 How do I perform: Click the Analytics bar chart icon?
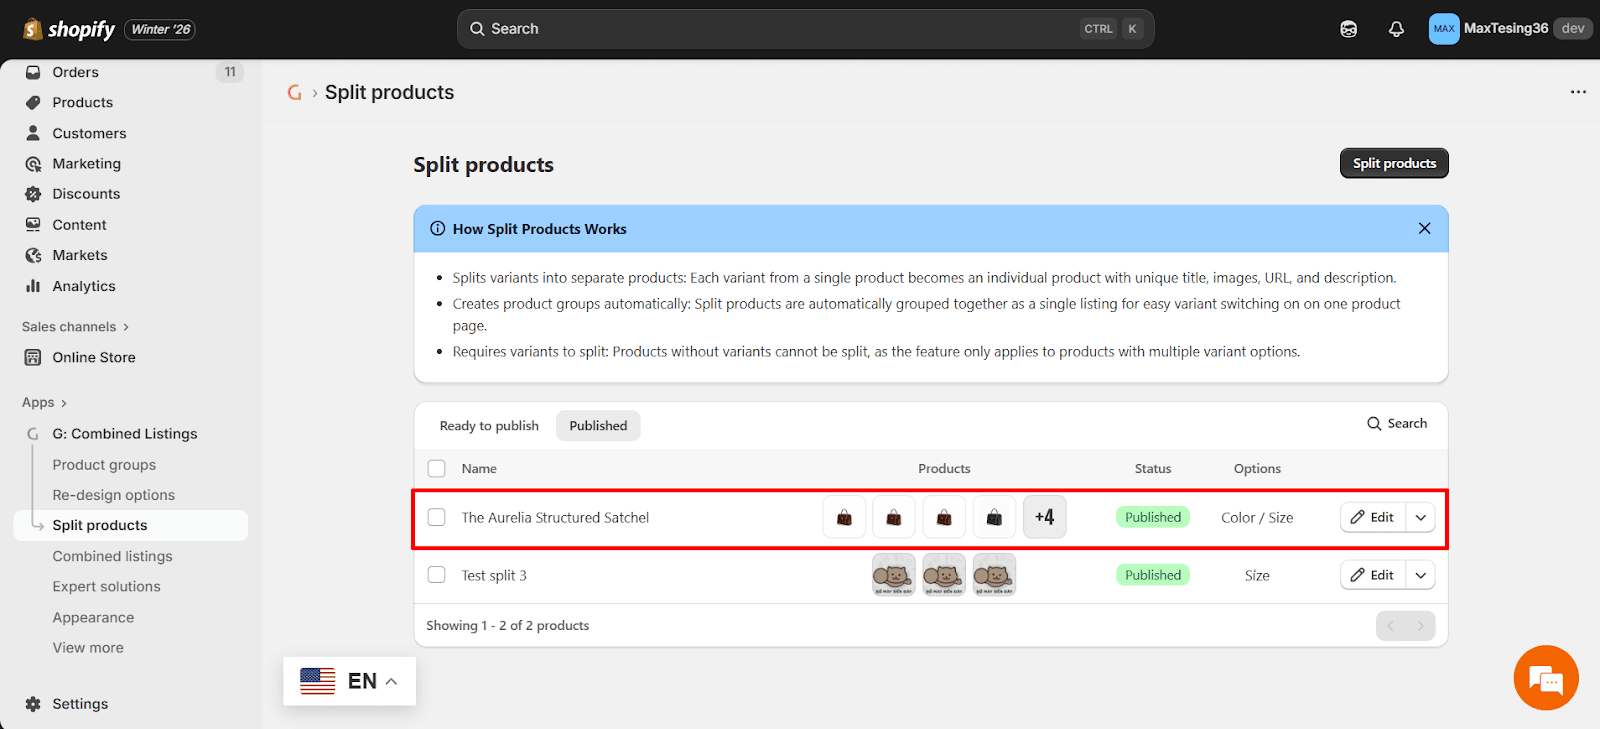(33, 286)
